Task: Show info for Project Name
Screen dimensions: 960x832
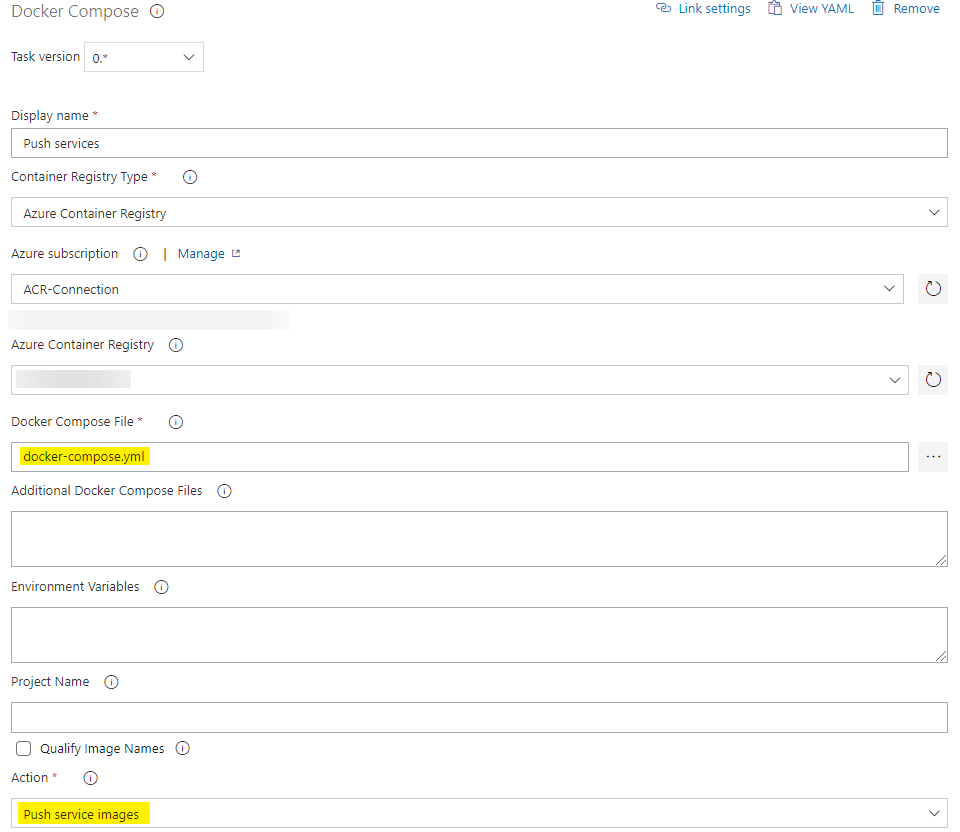Action: coord(111,682)
